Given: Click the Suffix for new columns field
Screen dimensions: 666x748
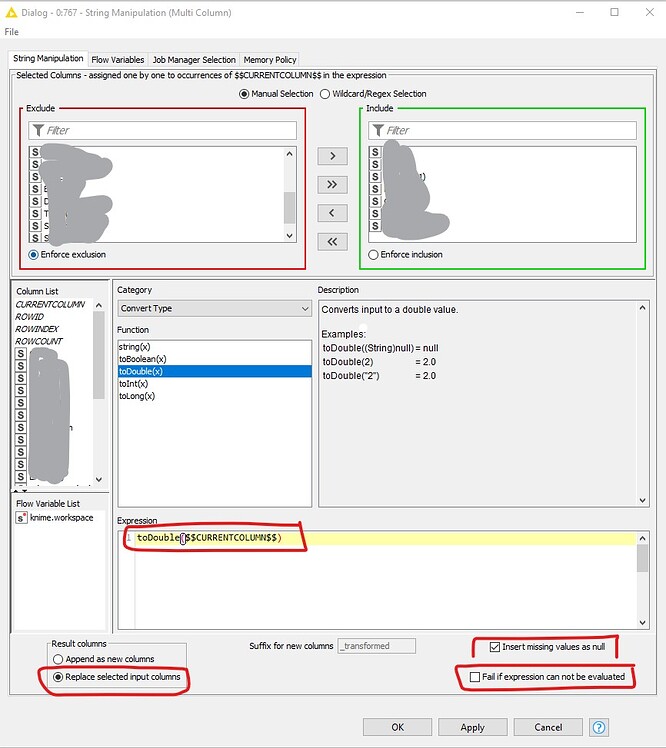Looking at the screenshot, I should pos(376,646).
